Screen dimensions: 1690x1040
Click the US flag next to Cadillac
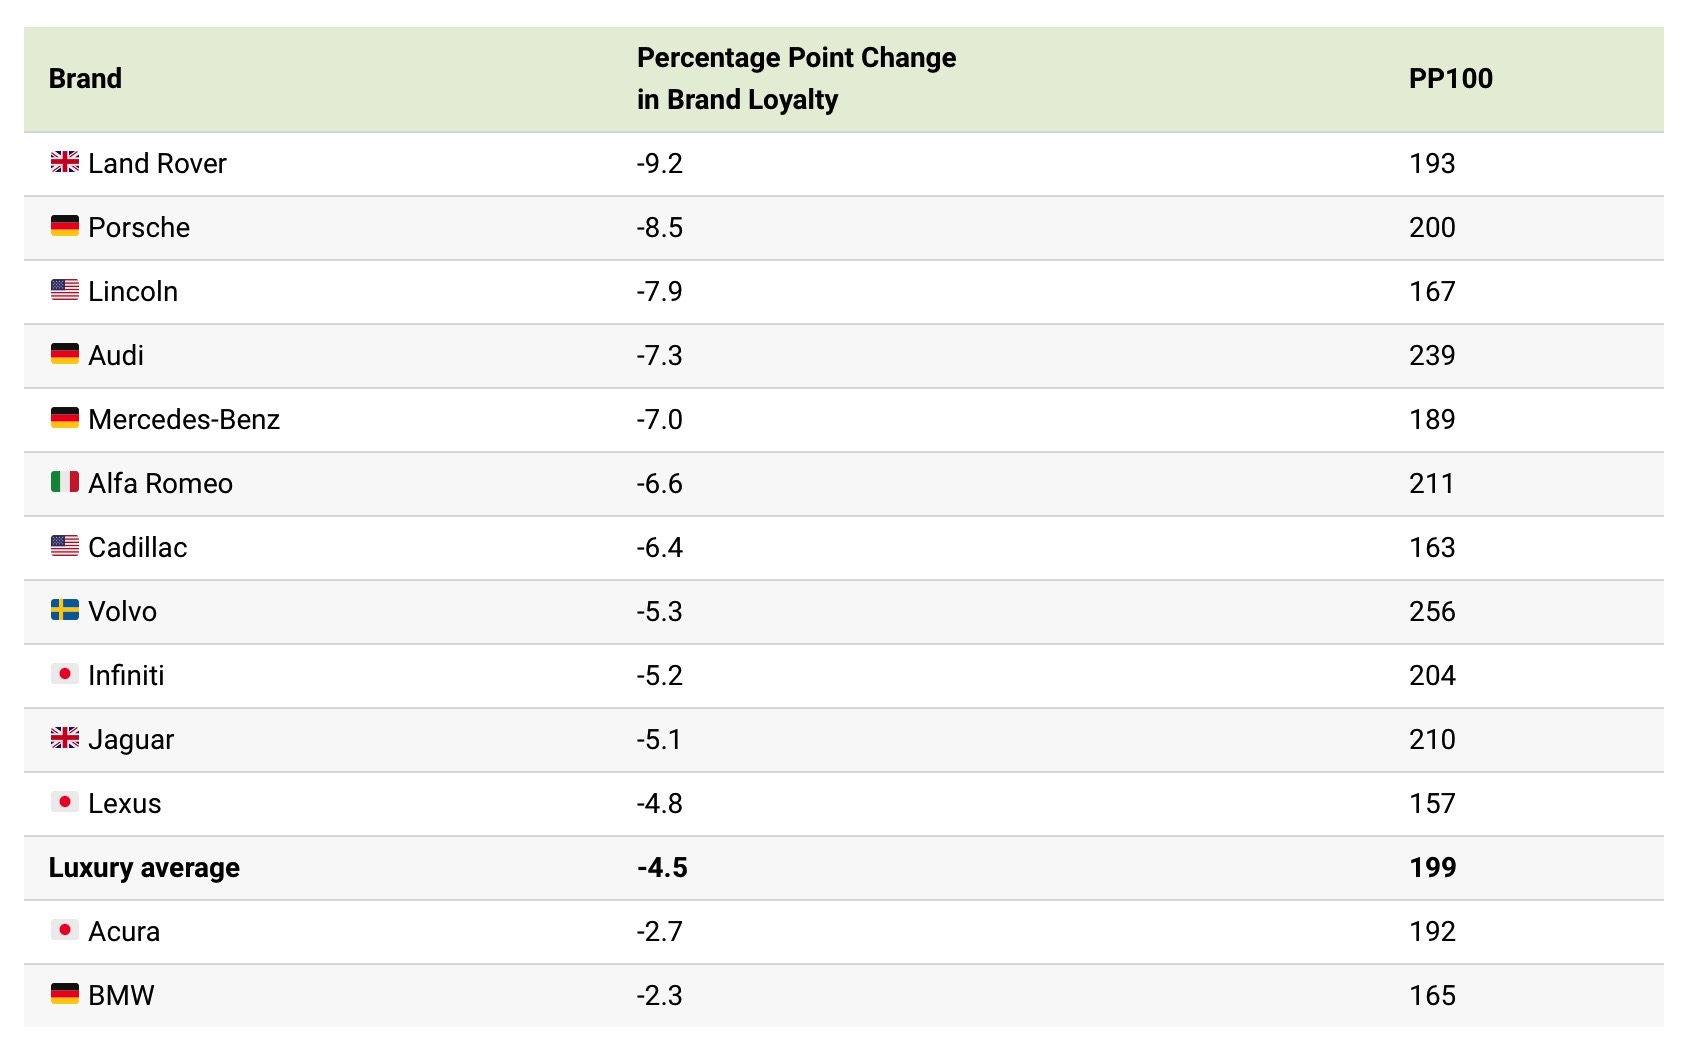tap(65, 546)
